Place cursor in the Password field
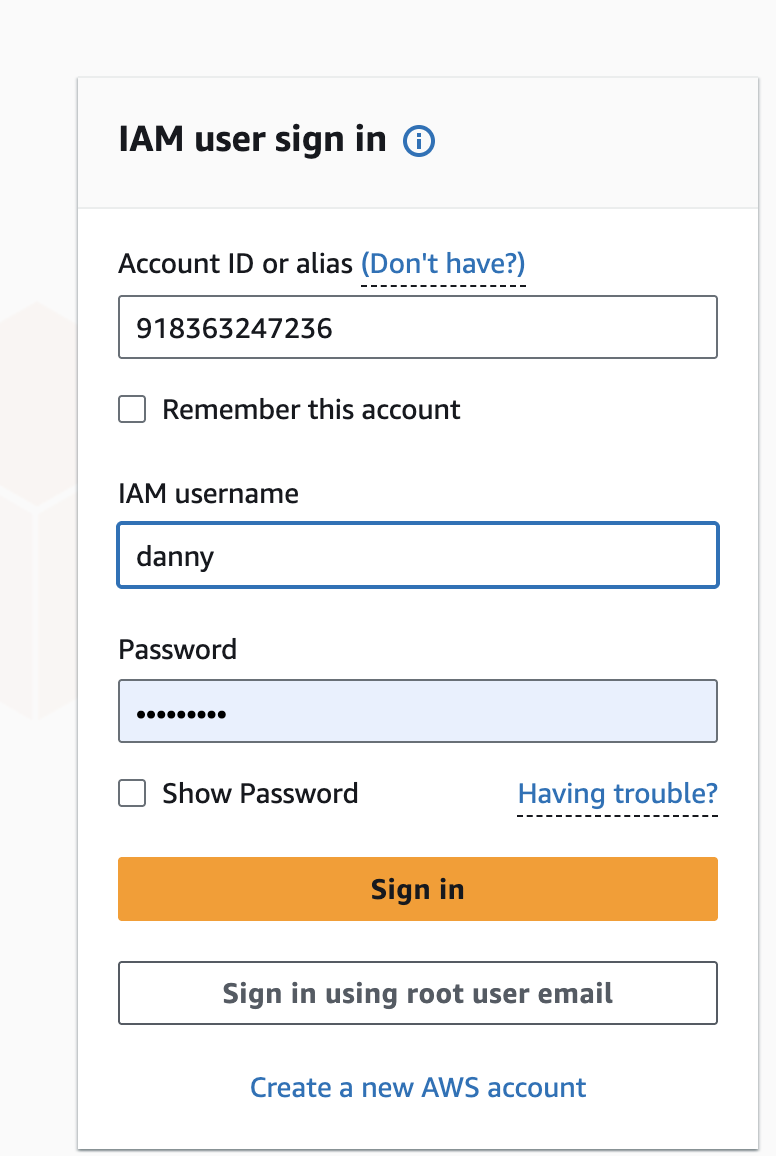The width and height of the screenshot is (776, 1156). click(x=418, y=712)
